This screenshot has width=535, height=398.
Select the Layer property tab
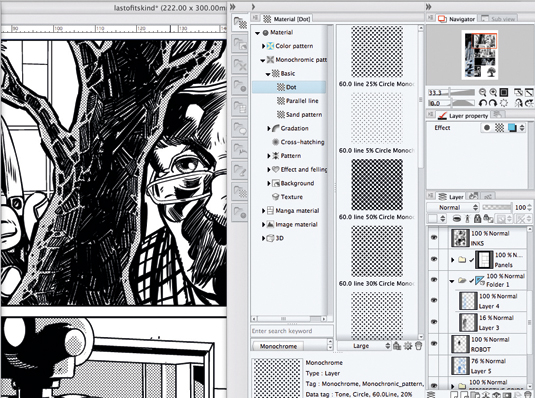click(463, 116)
